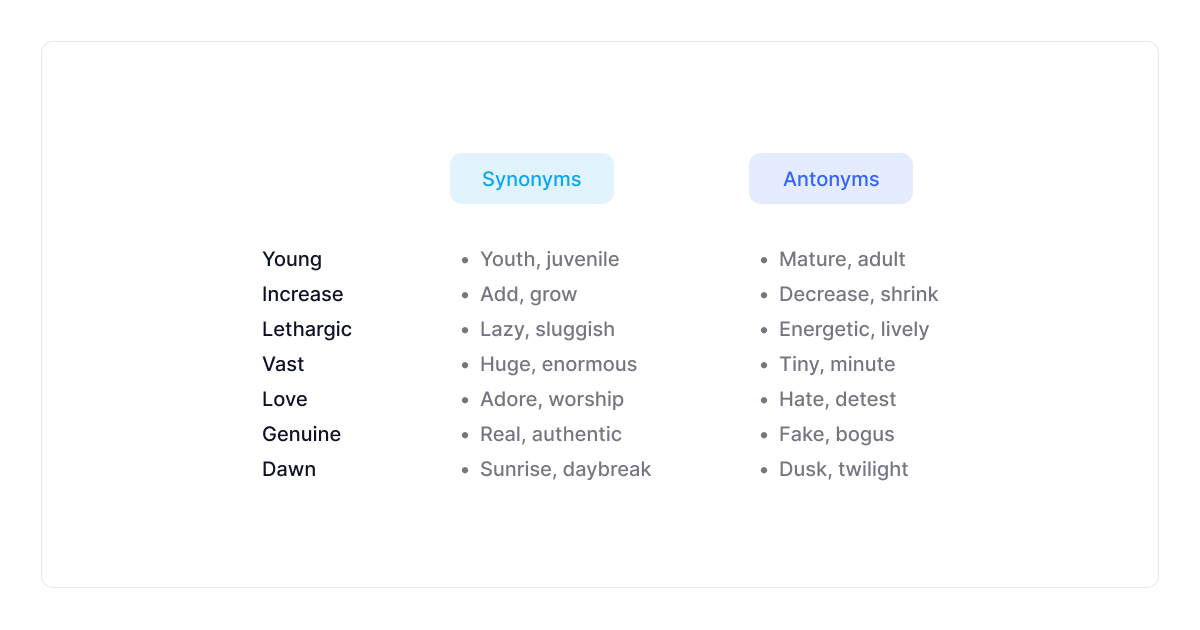Click the synonyms "Youth, juvenile"

[549, 259]
